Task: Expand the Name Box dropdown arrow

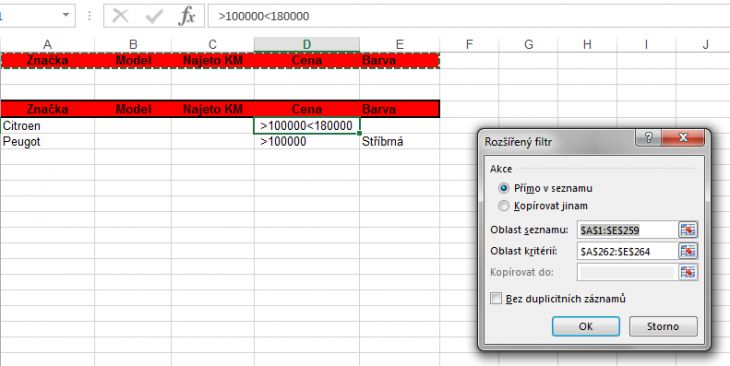Action: pyautogui.click(x=66, y=15)
